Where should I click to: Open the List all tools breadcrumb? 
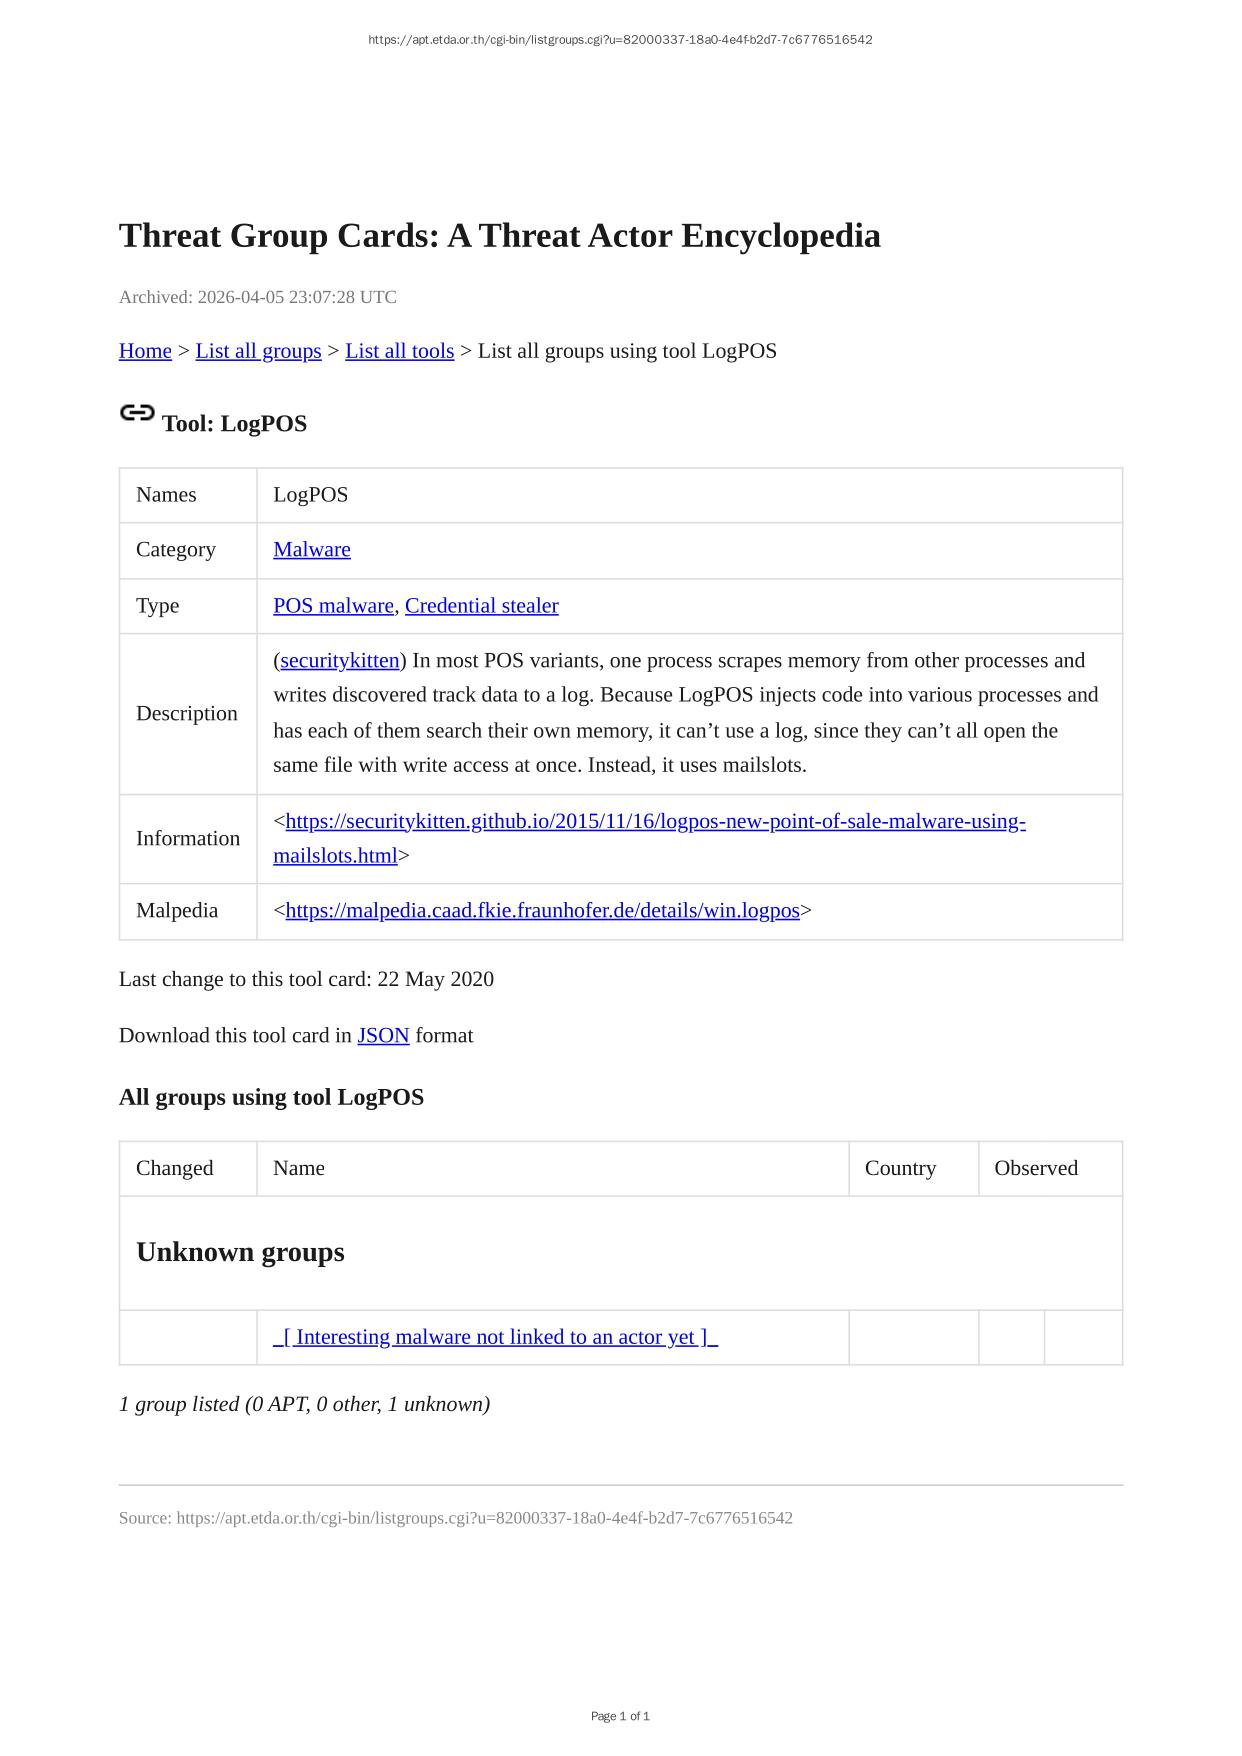pos(399,351)
